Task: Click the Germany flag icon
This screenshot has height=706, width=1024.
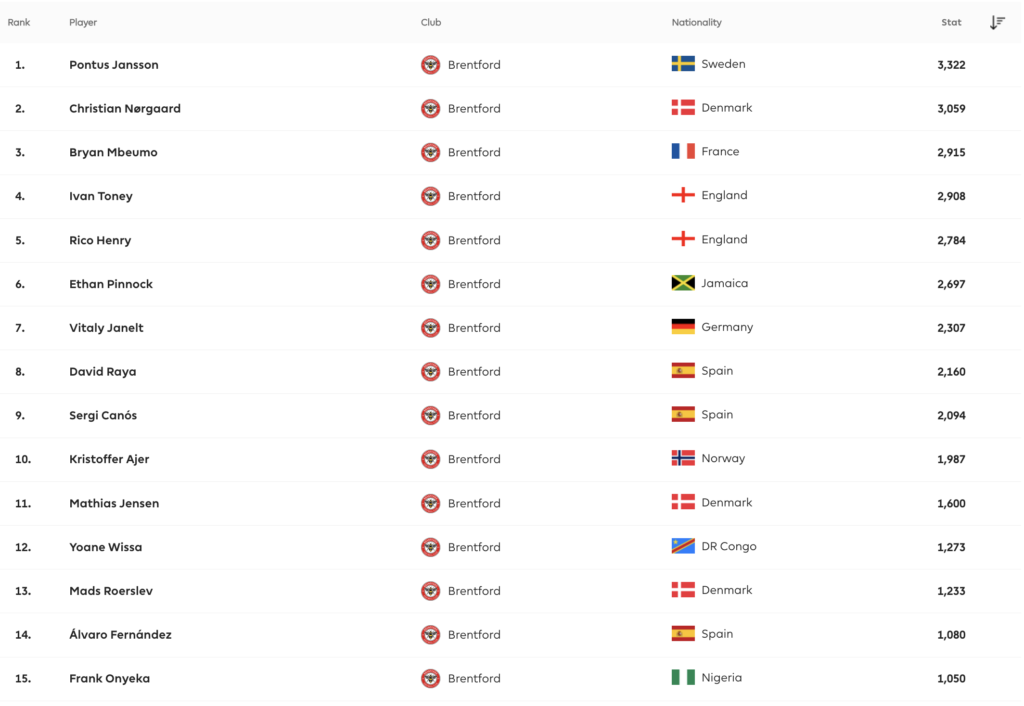Action: click(683, 327)
